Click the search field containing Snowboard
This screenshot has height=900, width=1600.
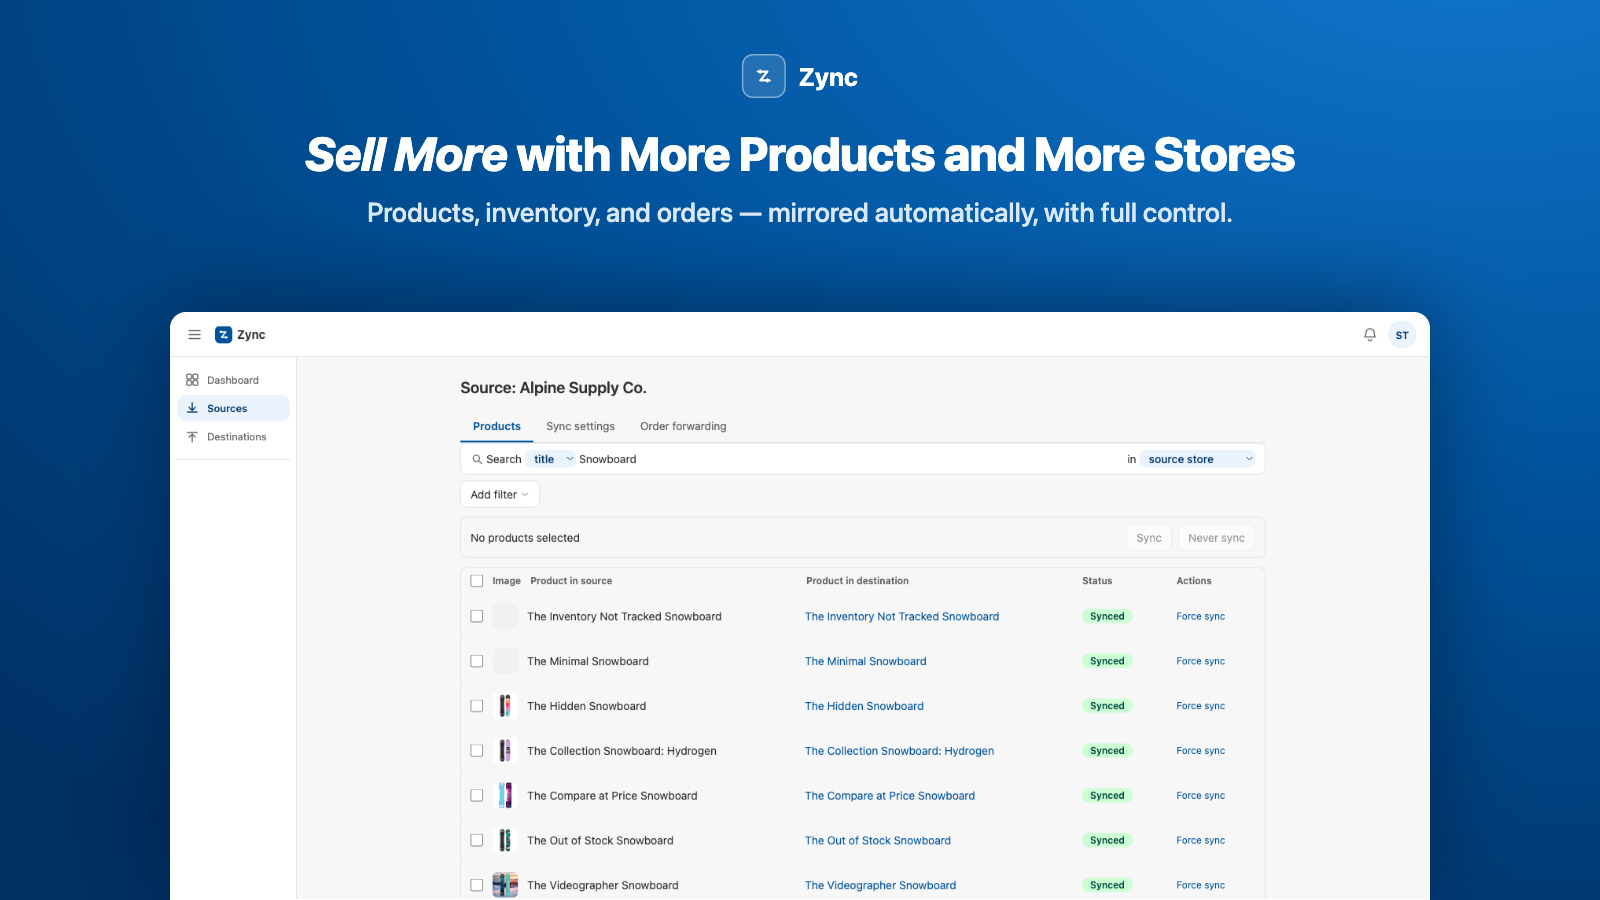click(850, 459)
